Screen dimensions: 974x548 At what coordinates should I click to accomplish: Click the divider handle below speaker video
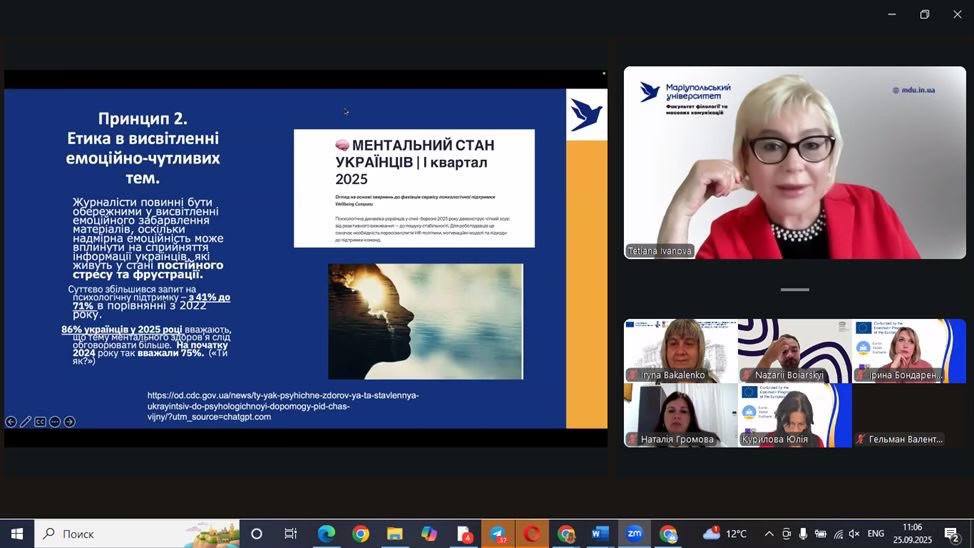[795, 290]
